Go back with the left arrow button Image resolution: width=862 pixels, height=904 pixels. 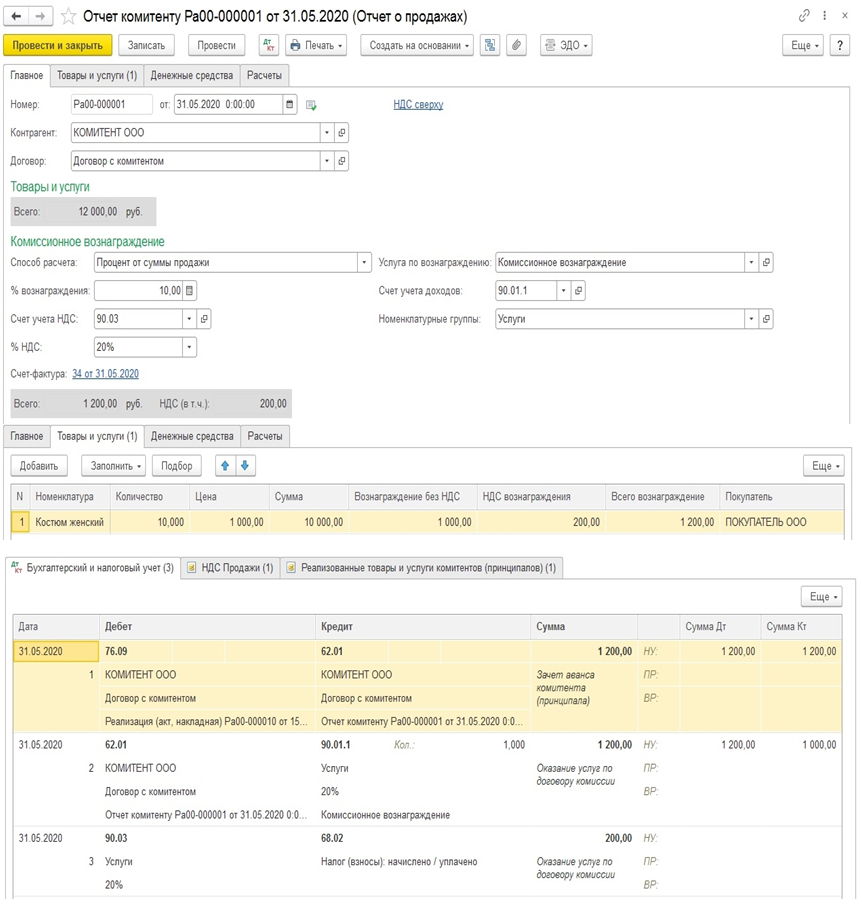tap(16, 16)
